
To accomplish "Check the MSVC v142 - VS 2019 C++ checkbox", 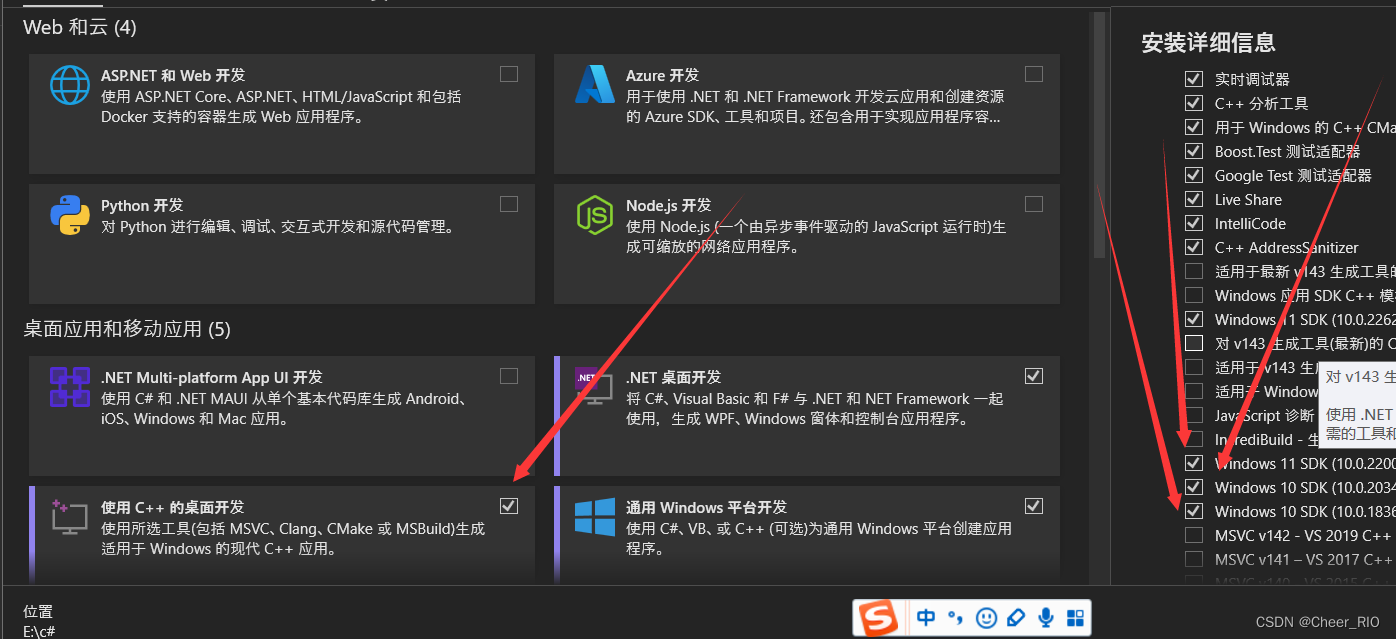I will click(x=1194, y=535).
